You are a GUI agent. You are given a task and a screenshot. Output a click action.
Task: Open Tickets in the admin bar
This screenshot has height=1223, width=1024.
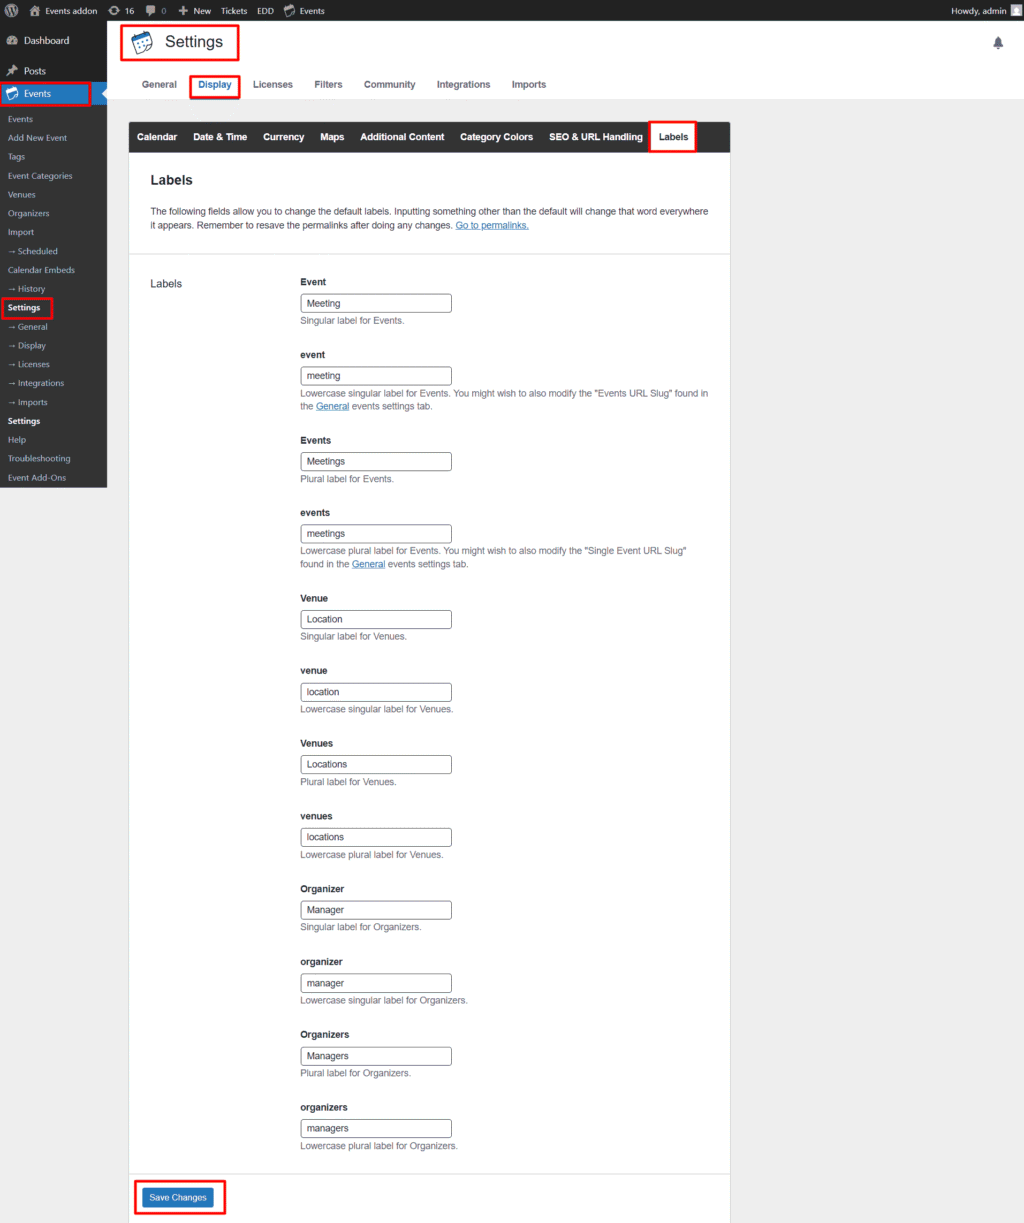(x=234, y=10)
